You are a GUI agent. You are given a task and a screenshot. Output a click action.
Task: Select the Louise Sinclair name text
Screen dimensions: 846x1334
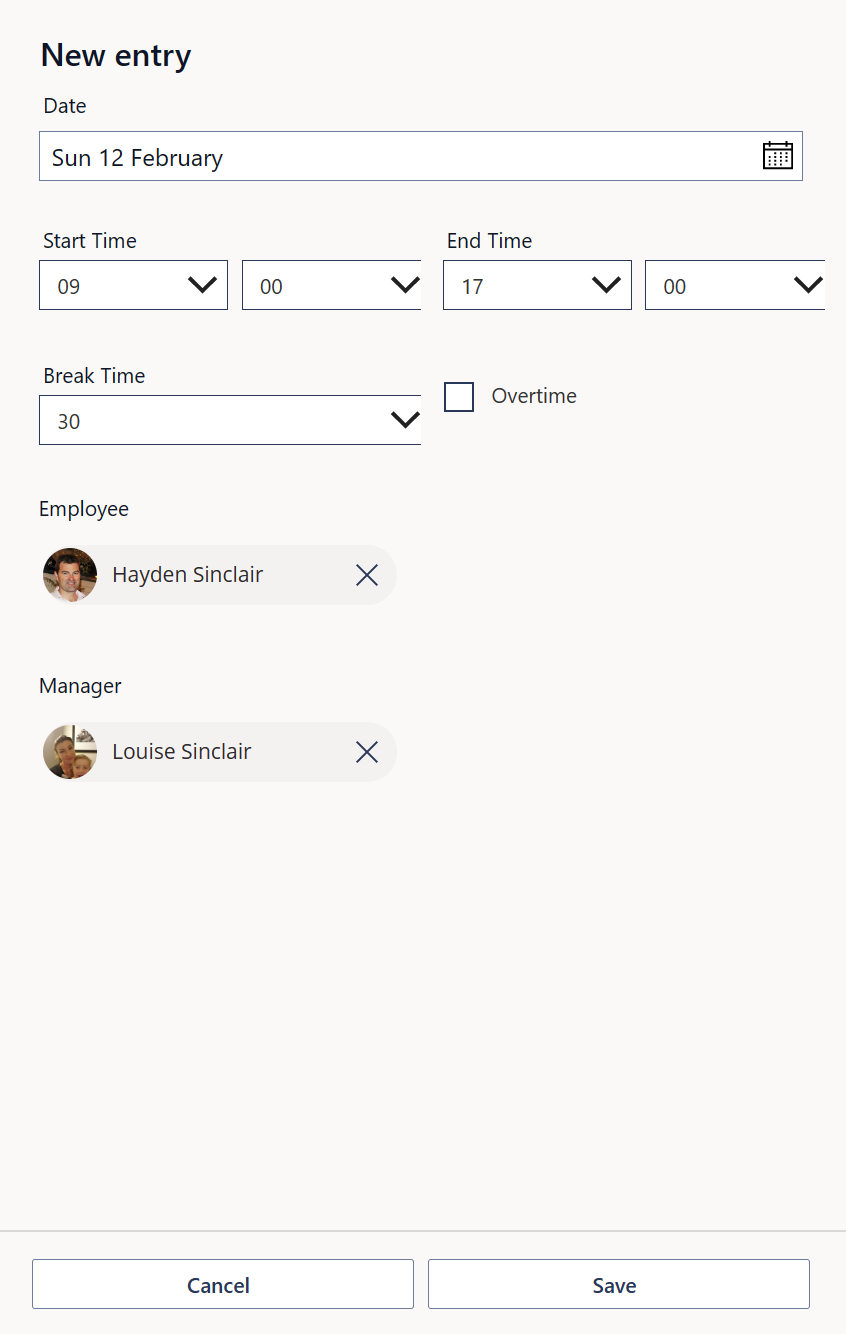tap(181, 752)
